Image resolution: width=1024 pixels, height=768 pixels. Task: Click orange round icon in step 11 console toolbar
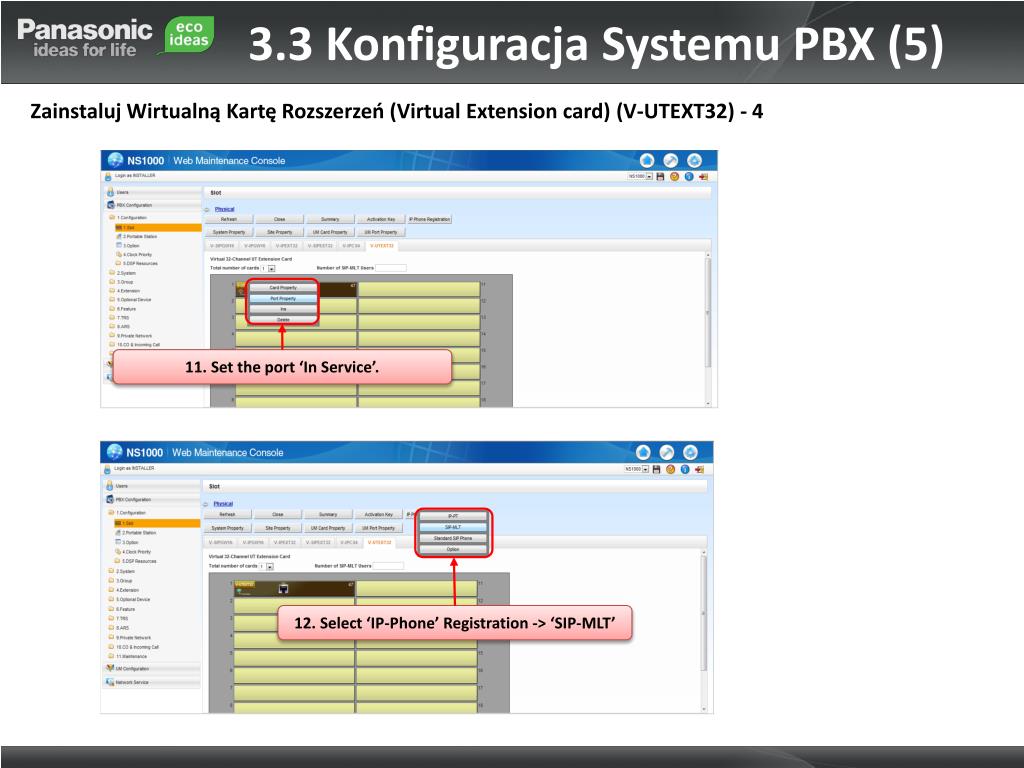click(x=675, y=177)
